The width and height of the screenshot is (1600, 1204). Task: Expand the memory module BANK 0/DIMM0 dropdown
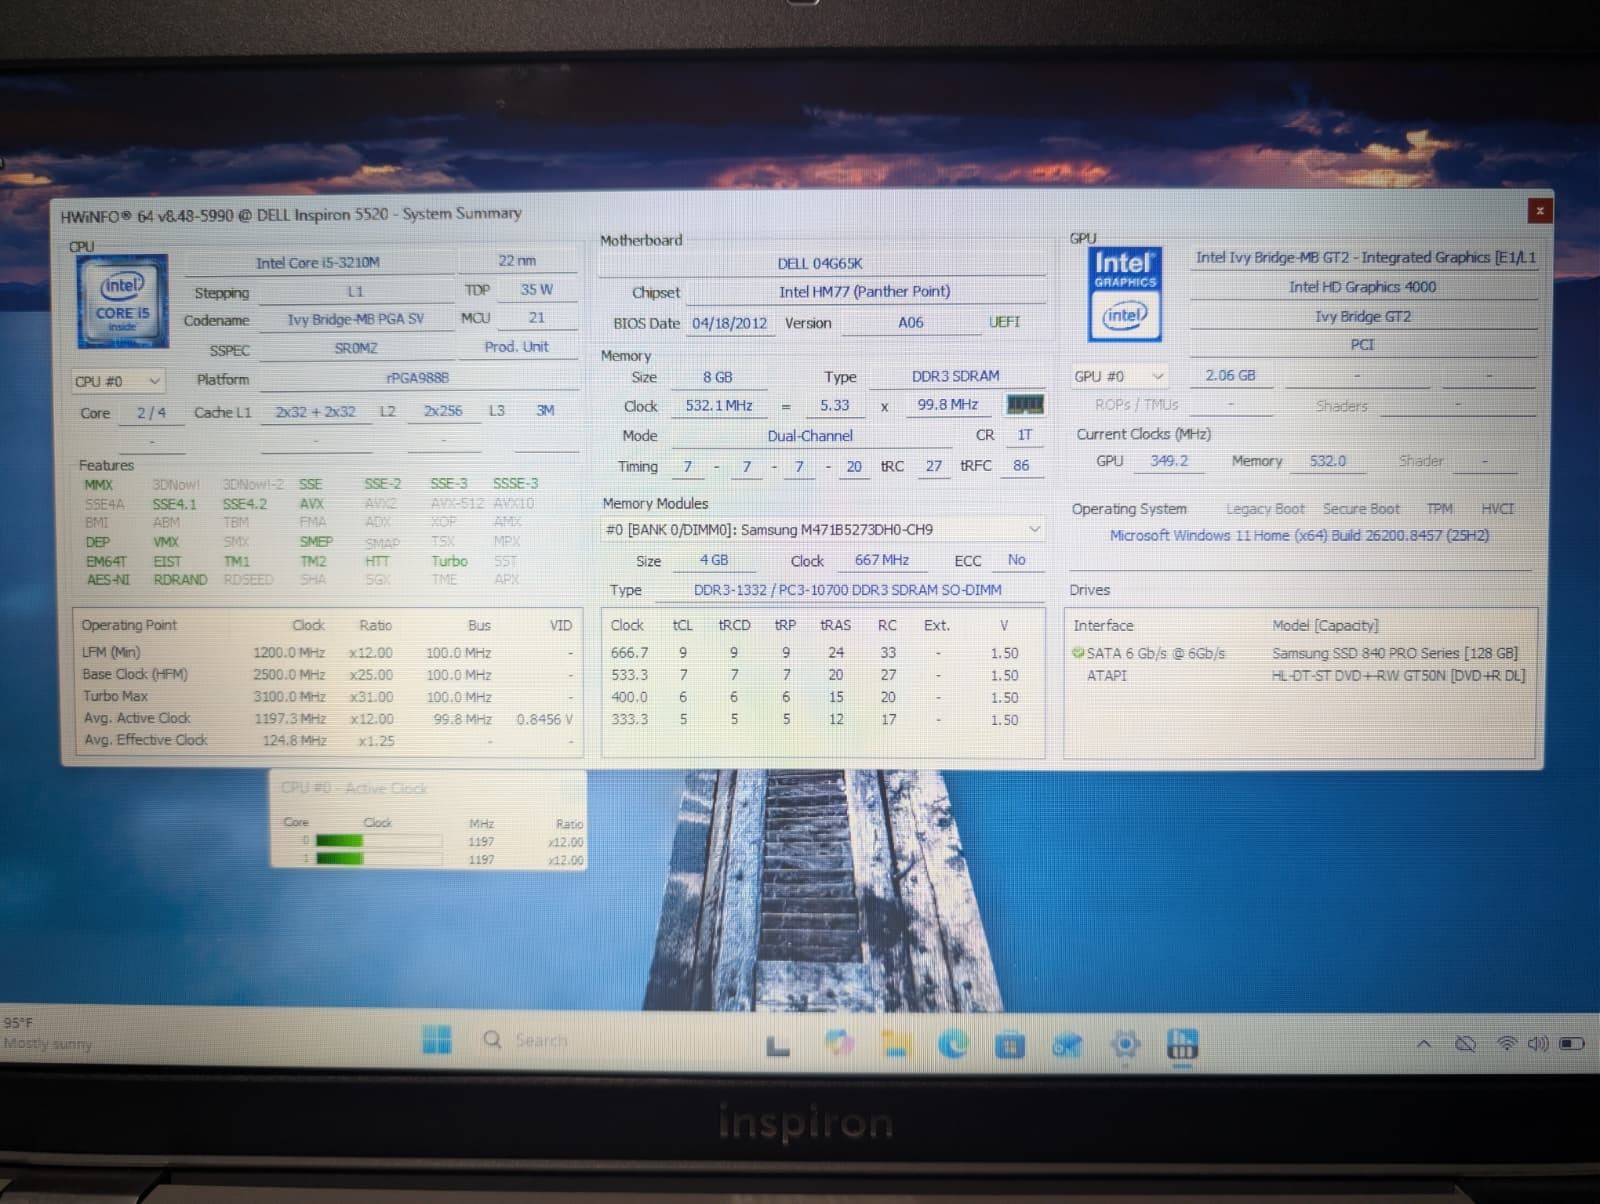[822, 529]
